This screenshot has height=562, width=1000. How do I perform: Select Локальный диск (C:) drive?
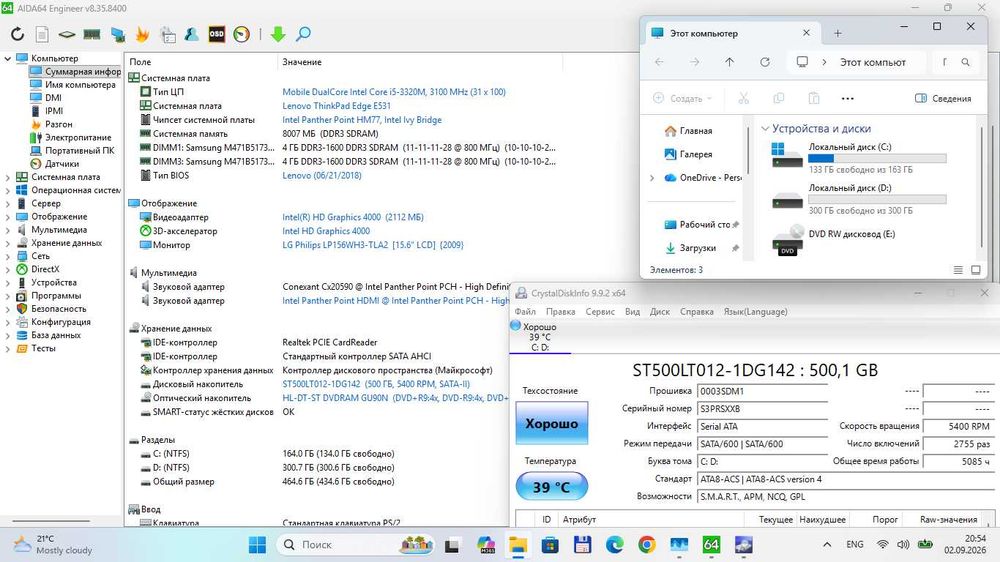[x=858, y=157]
